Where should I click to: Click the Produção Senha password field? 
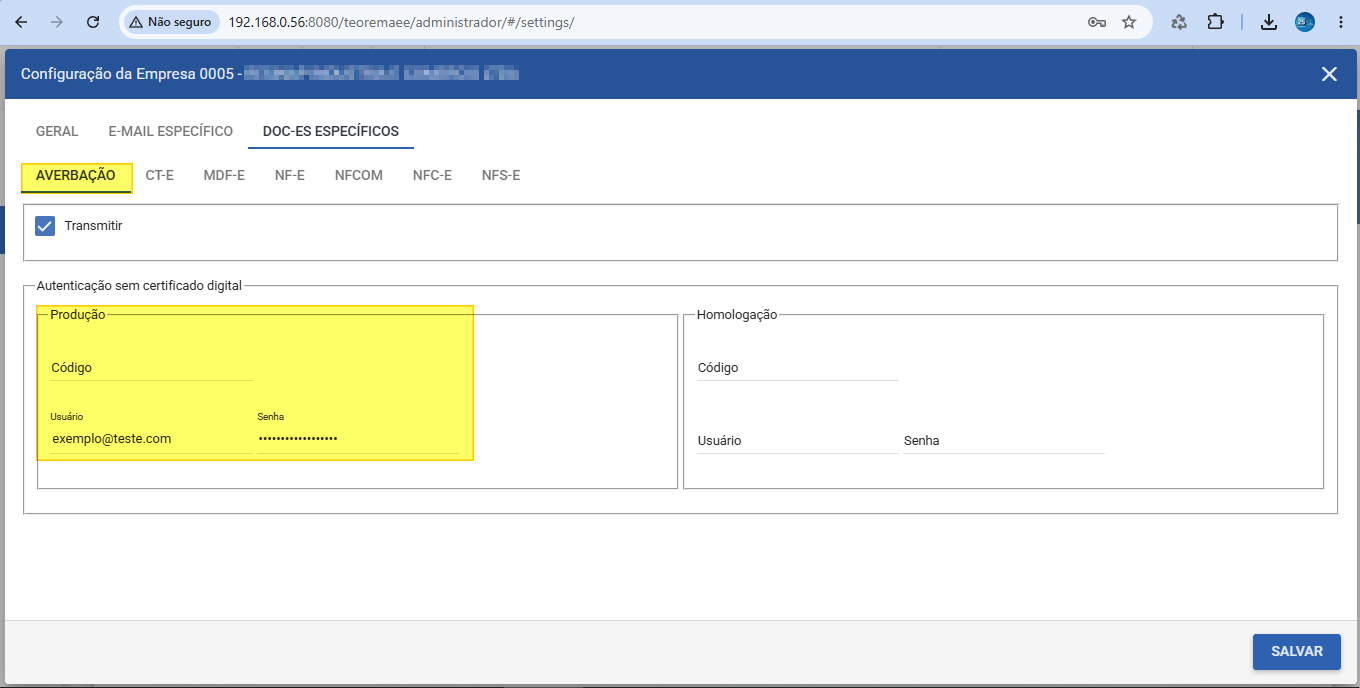pos(358,438)
